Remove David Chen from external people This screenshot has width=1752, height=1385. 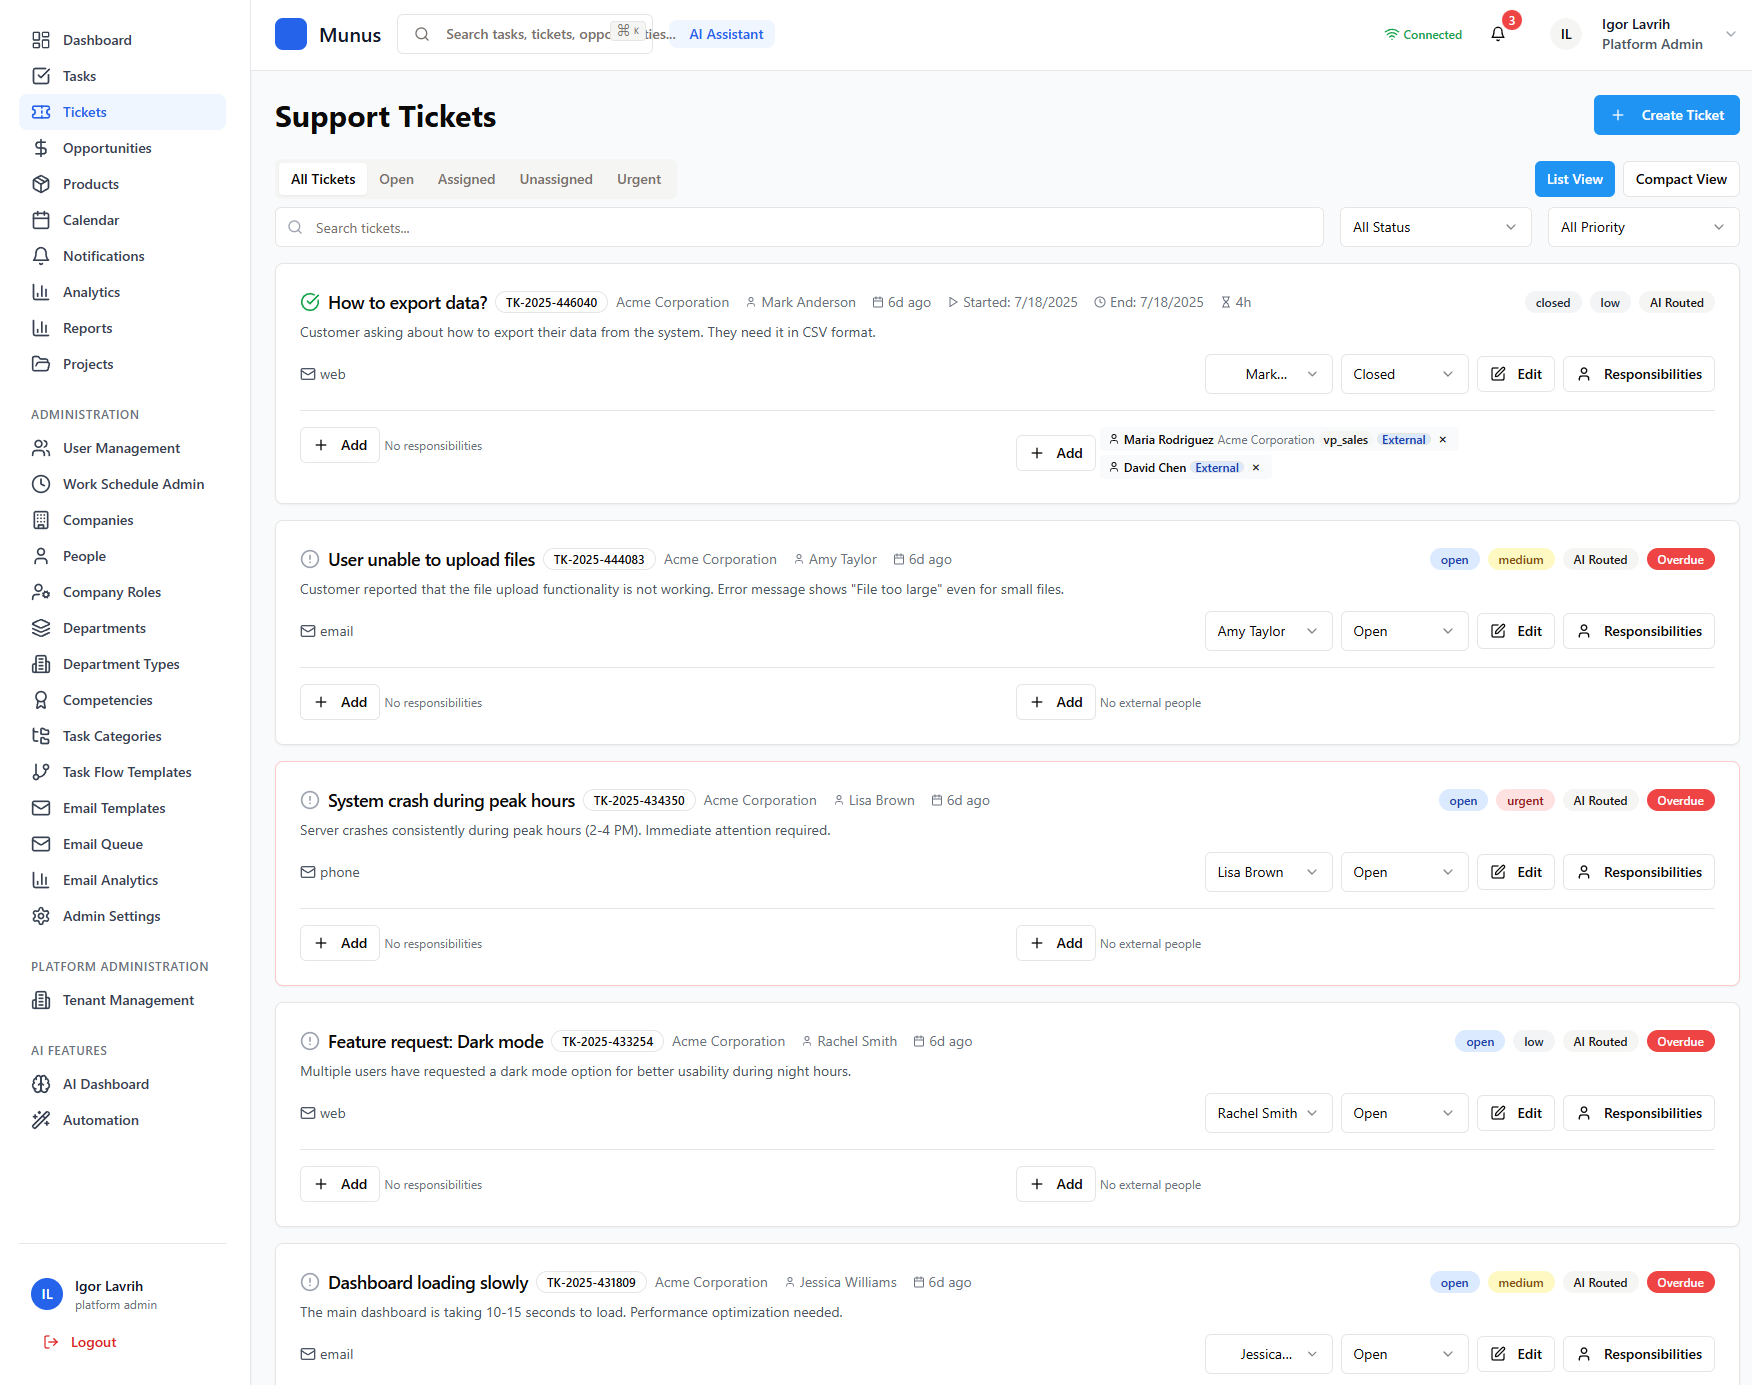[x=1255, y=467]
